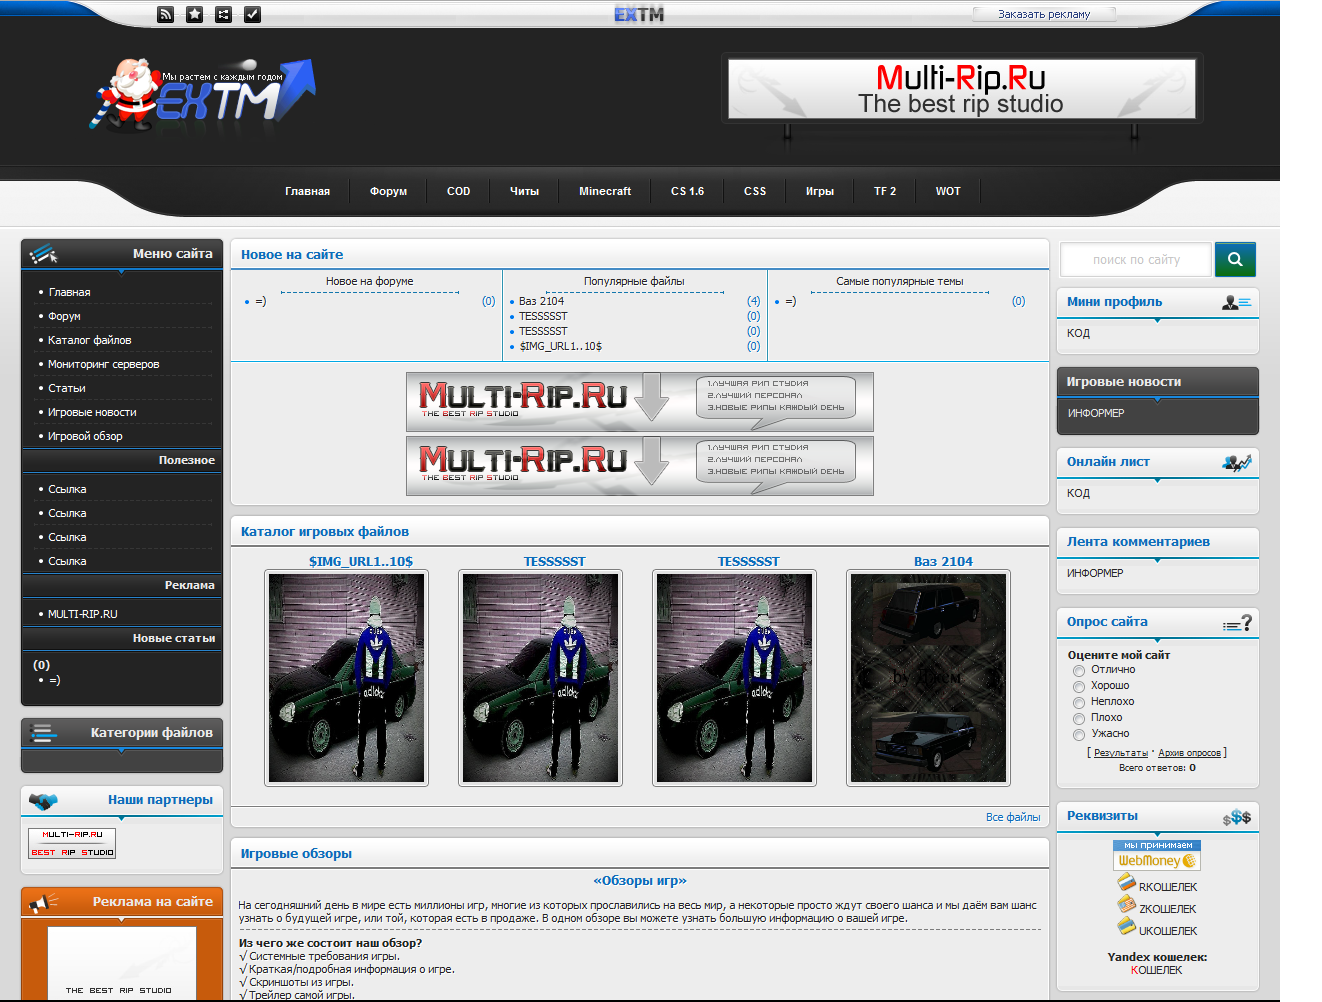Viewport: 1322px width, 1002px height.
Task: Click the megaphone icon beside Реклама на сайте
Action: pos(44,903)
